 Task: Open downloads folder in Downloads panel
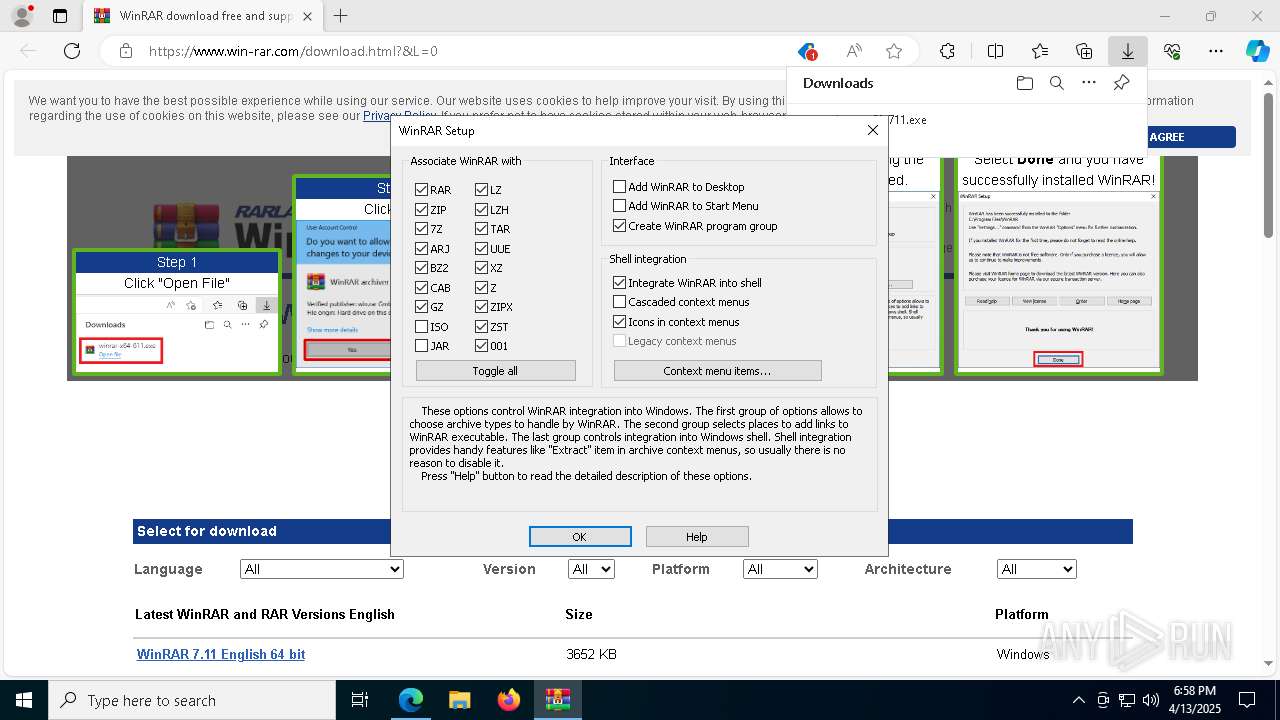click(x=1024, y=83)
